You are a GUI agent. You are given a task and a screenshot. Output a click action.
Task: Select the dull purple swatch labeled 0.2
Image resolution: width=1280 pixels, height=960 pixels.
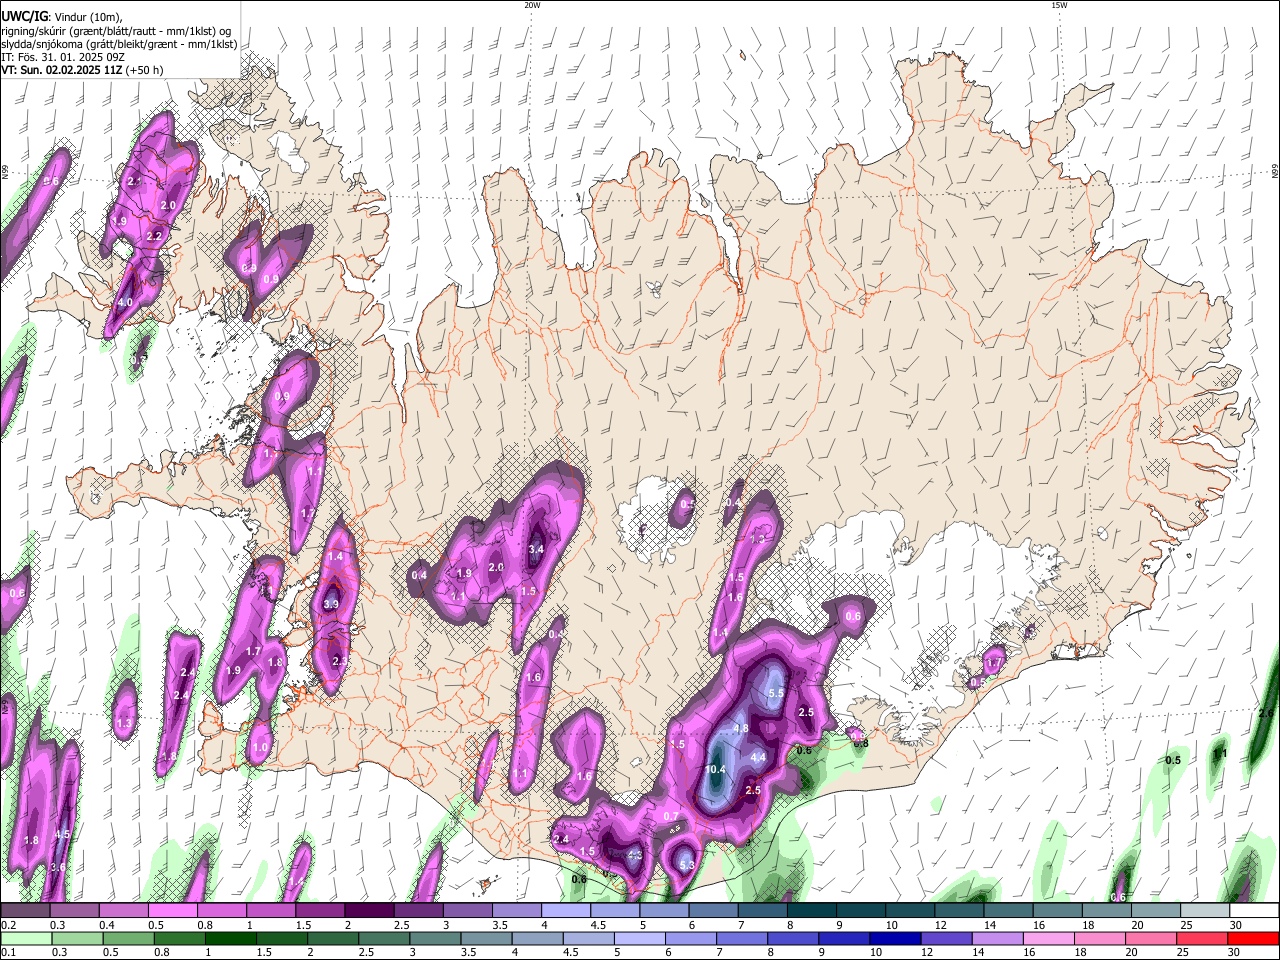26,911
